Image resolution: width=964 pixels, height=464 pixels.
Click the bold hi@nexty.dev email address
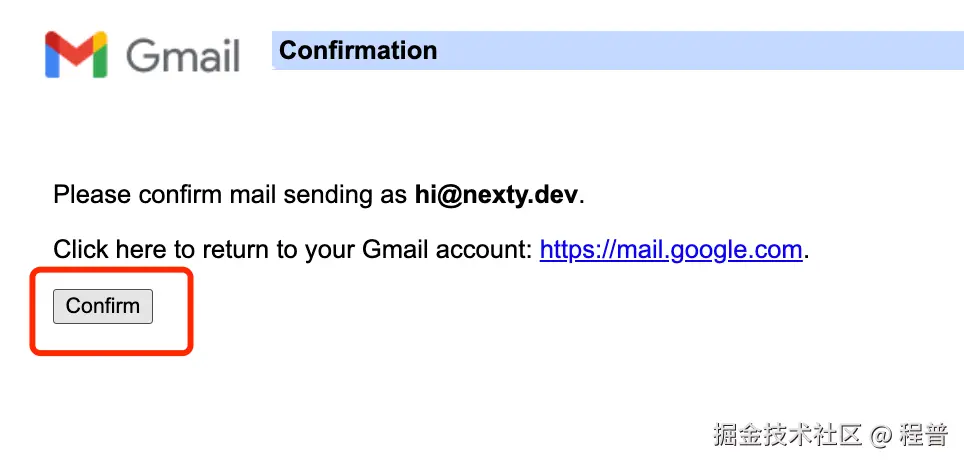[497, 195]
